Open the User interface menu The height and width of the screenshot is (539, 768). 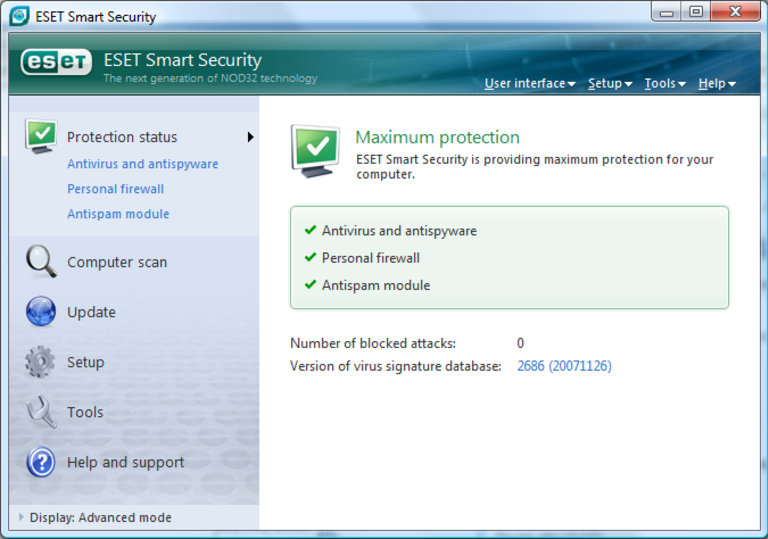point(530,84)
